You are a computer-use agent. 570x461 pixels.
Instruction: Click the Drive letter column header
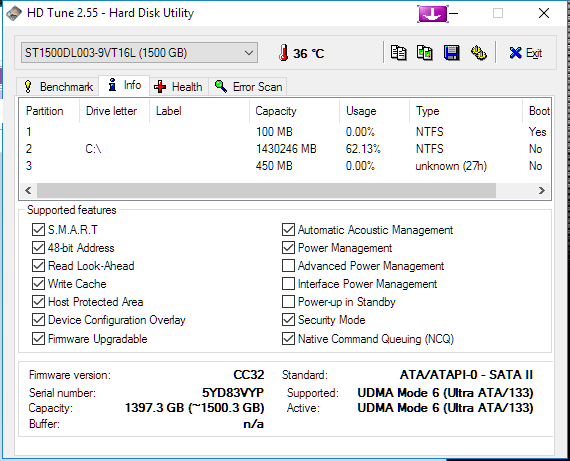(114, 111)
